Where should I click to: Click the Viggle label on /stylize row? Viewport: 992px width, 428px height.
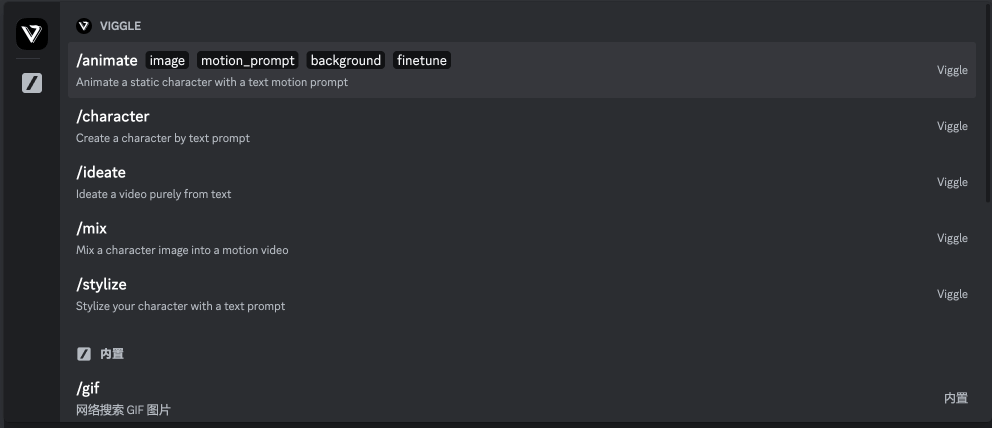[x=952, y=294]
